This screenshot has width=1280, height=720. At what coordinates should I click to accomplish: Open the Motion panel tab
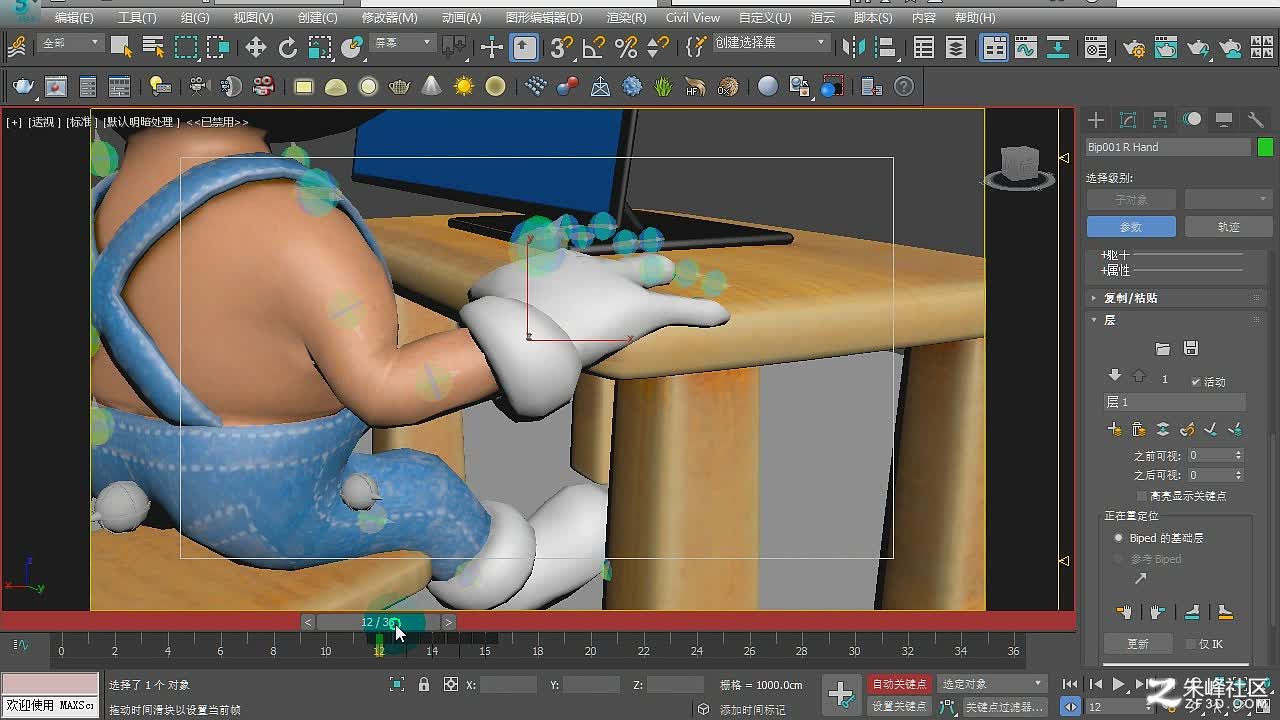[1192, 120]
